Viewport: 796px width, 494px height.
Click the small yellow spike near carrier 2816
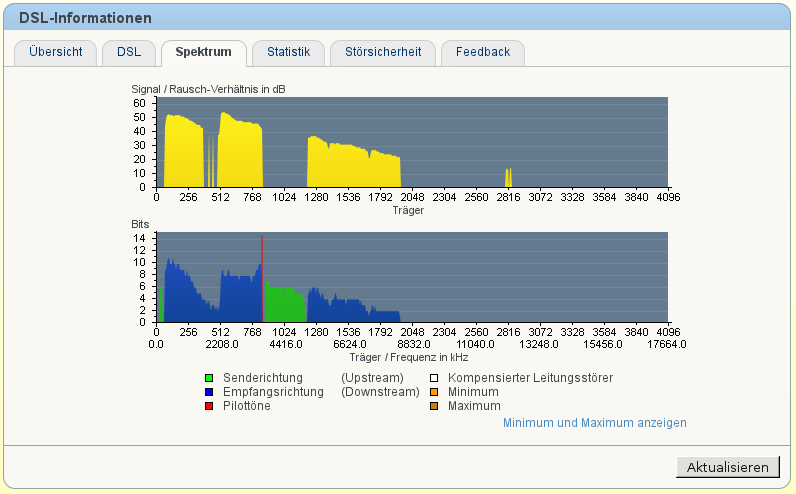coord(508,179)
